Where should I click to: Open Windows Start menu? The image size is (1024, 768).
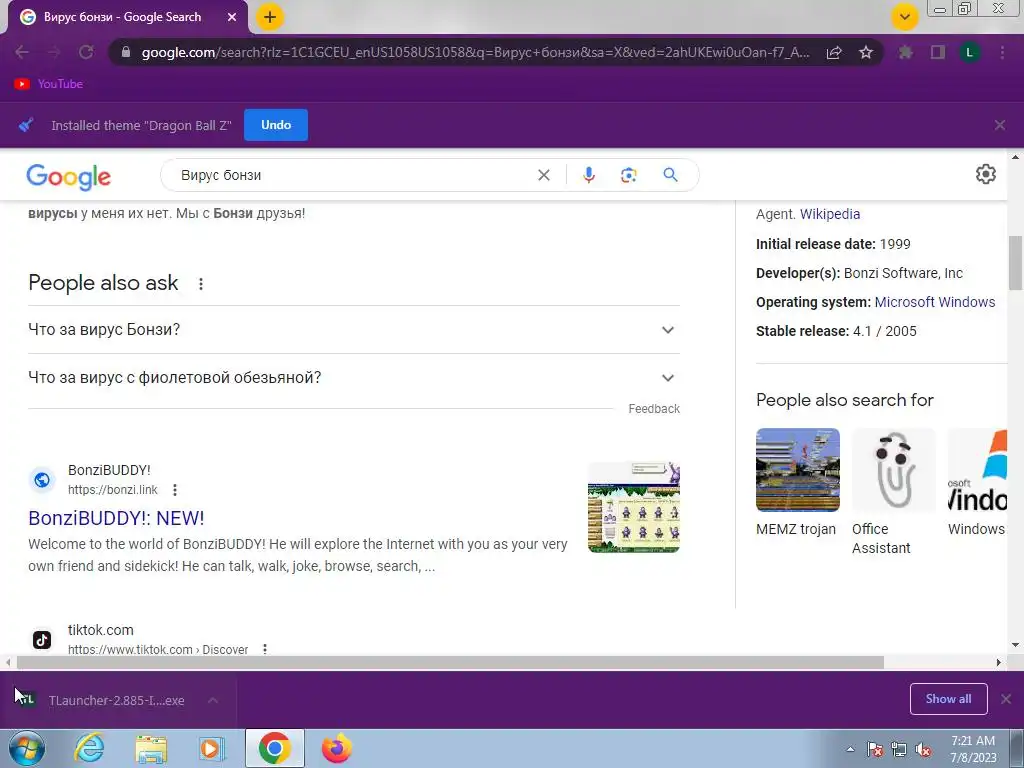coord(27,748)
